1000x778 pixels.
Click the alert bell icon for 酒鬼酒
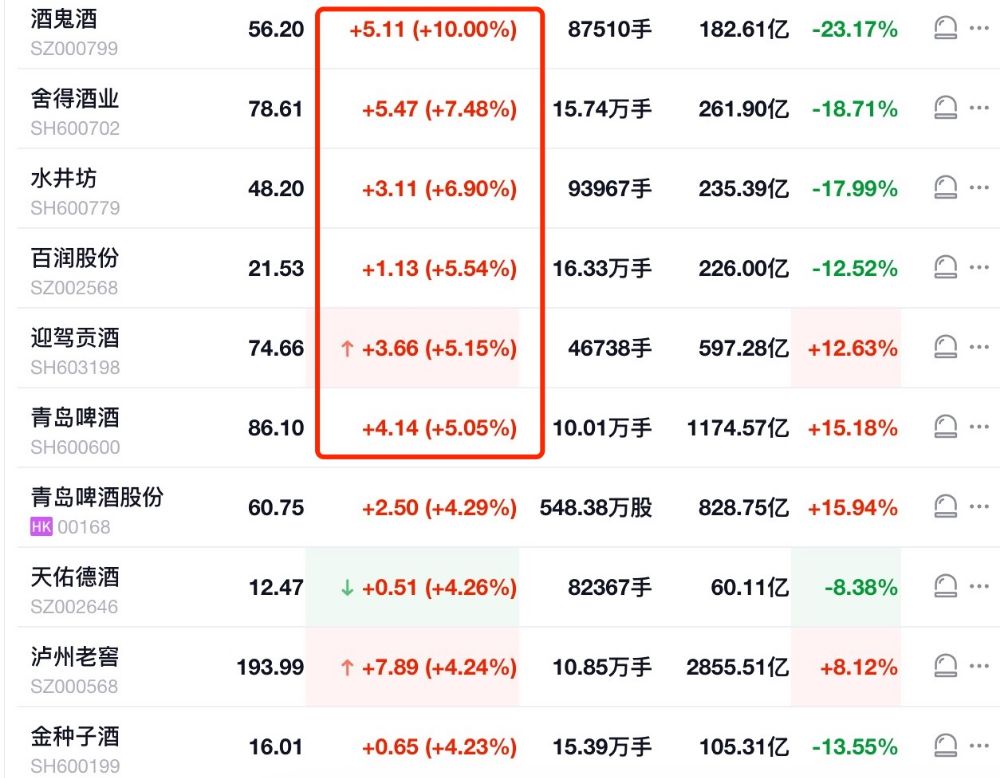click(945, 29)
